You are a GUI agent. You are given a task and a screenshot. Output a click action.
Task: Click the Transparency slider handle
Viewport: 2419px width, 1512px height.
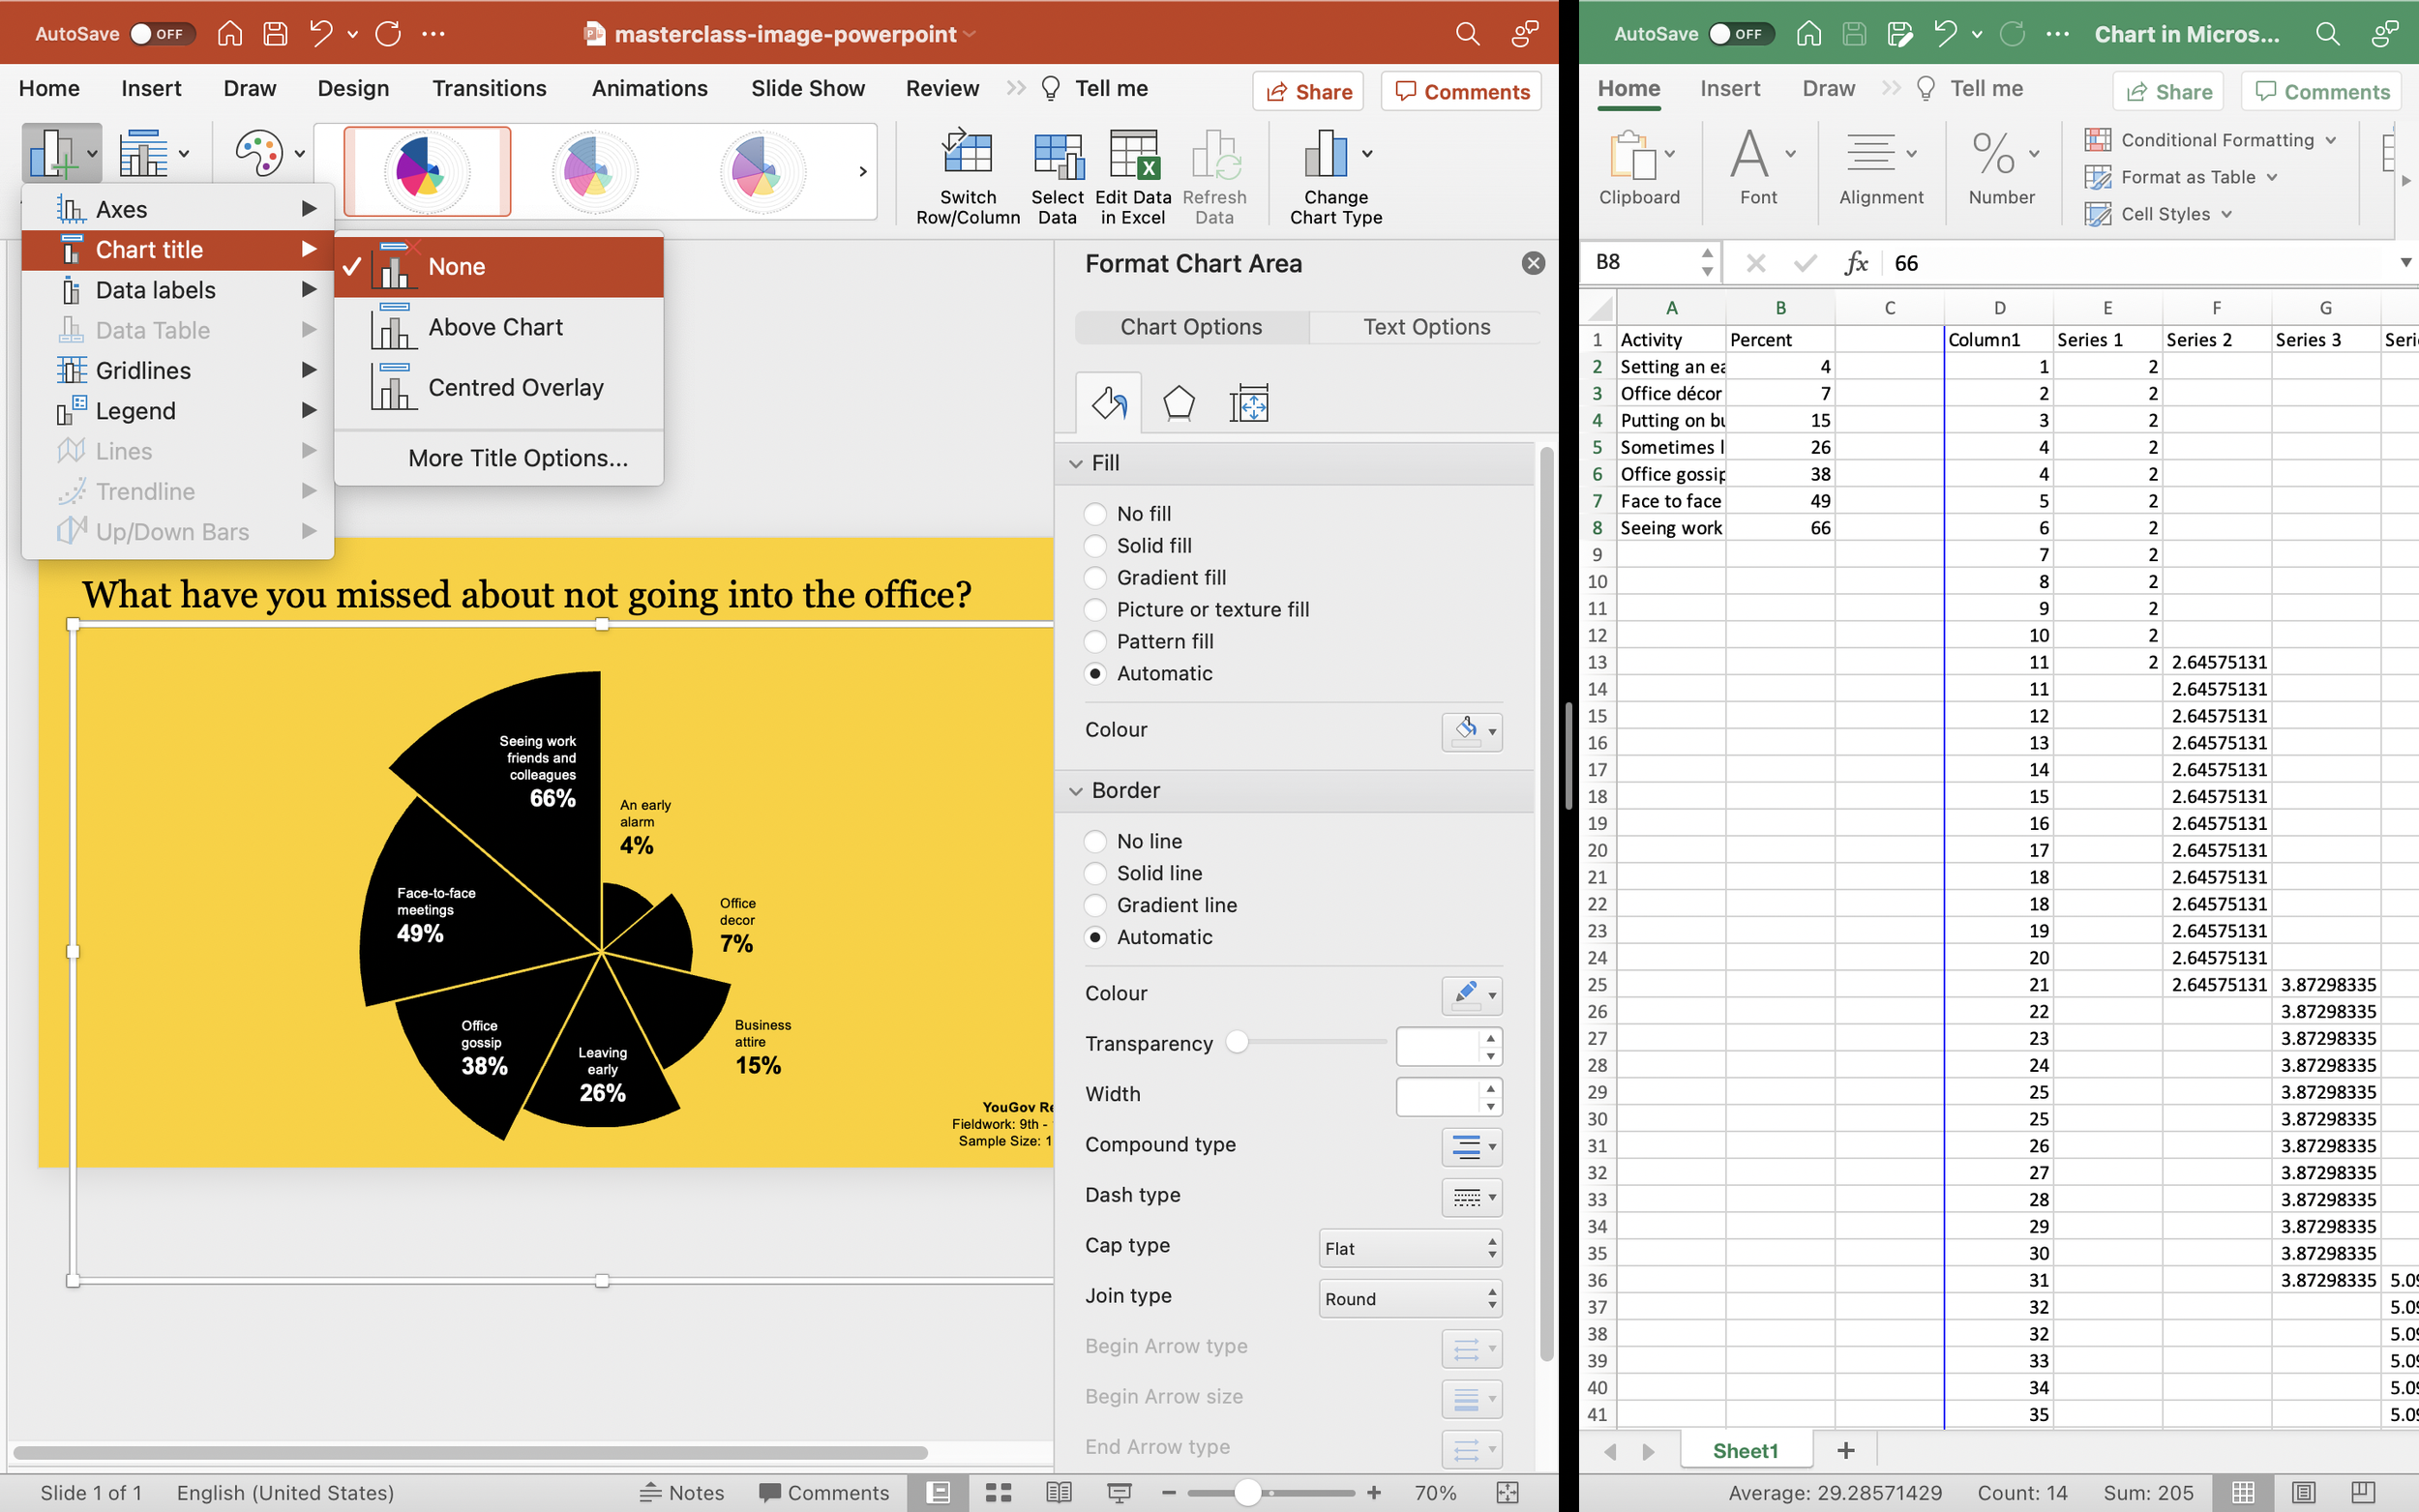coord(1237,1042)
